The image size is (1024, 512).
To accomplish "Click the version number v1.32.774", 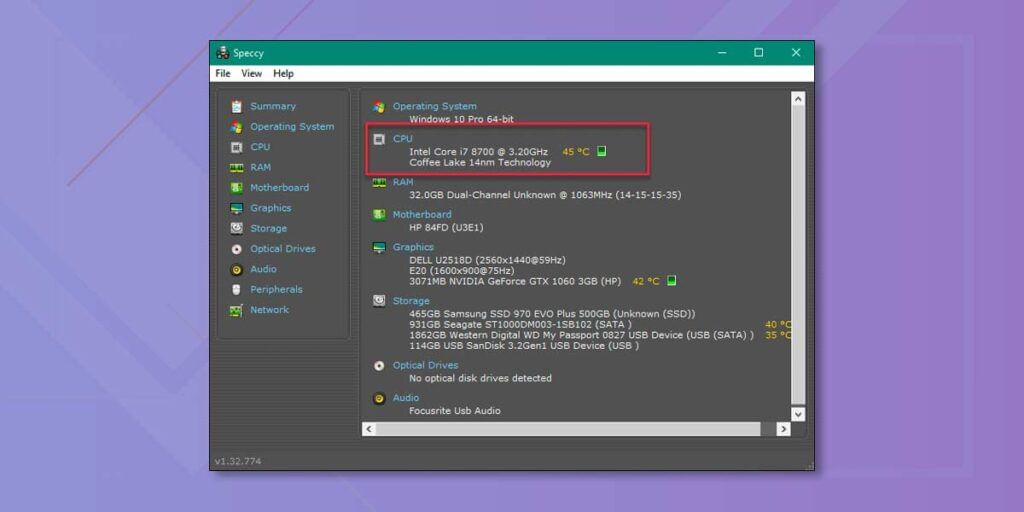I will (238, 461).
